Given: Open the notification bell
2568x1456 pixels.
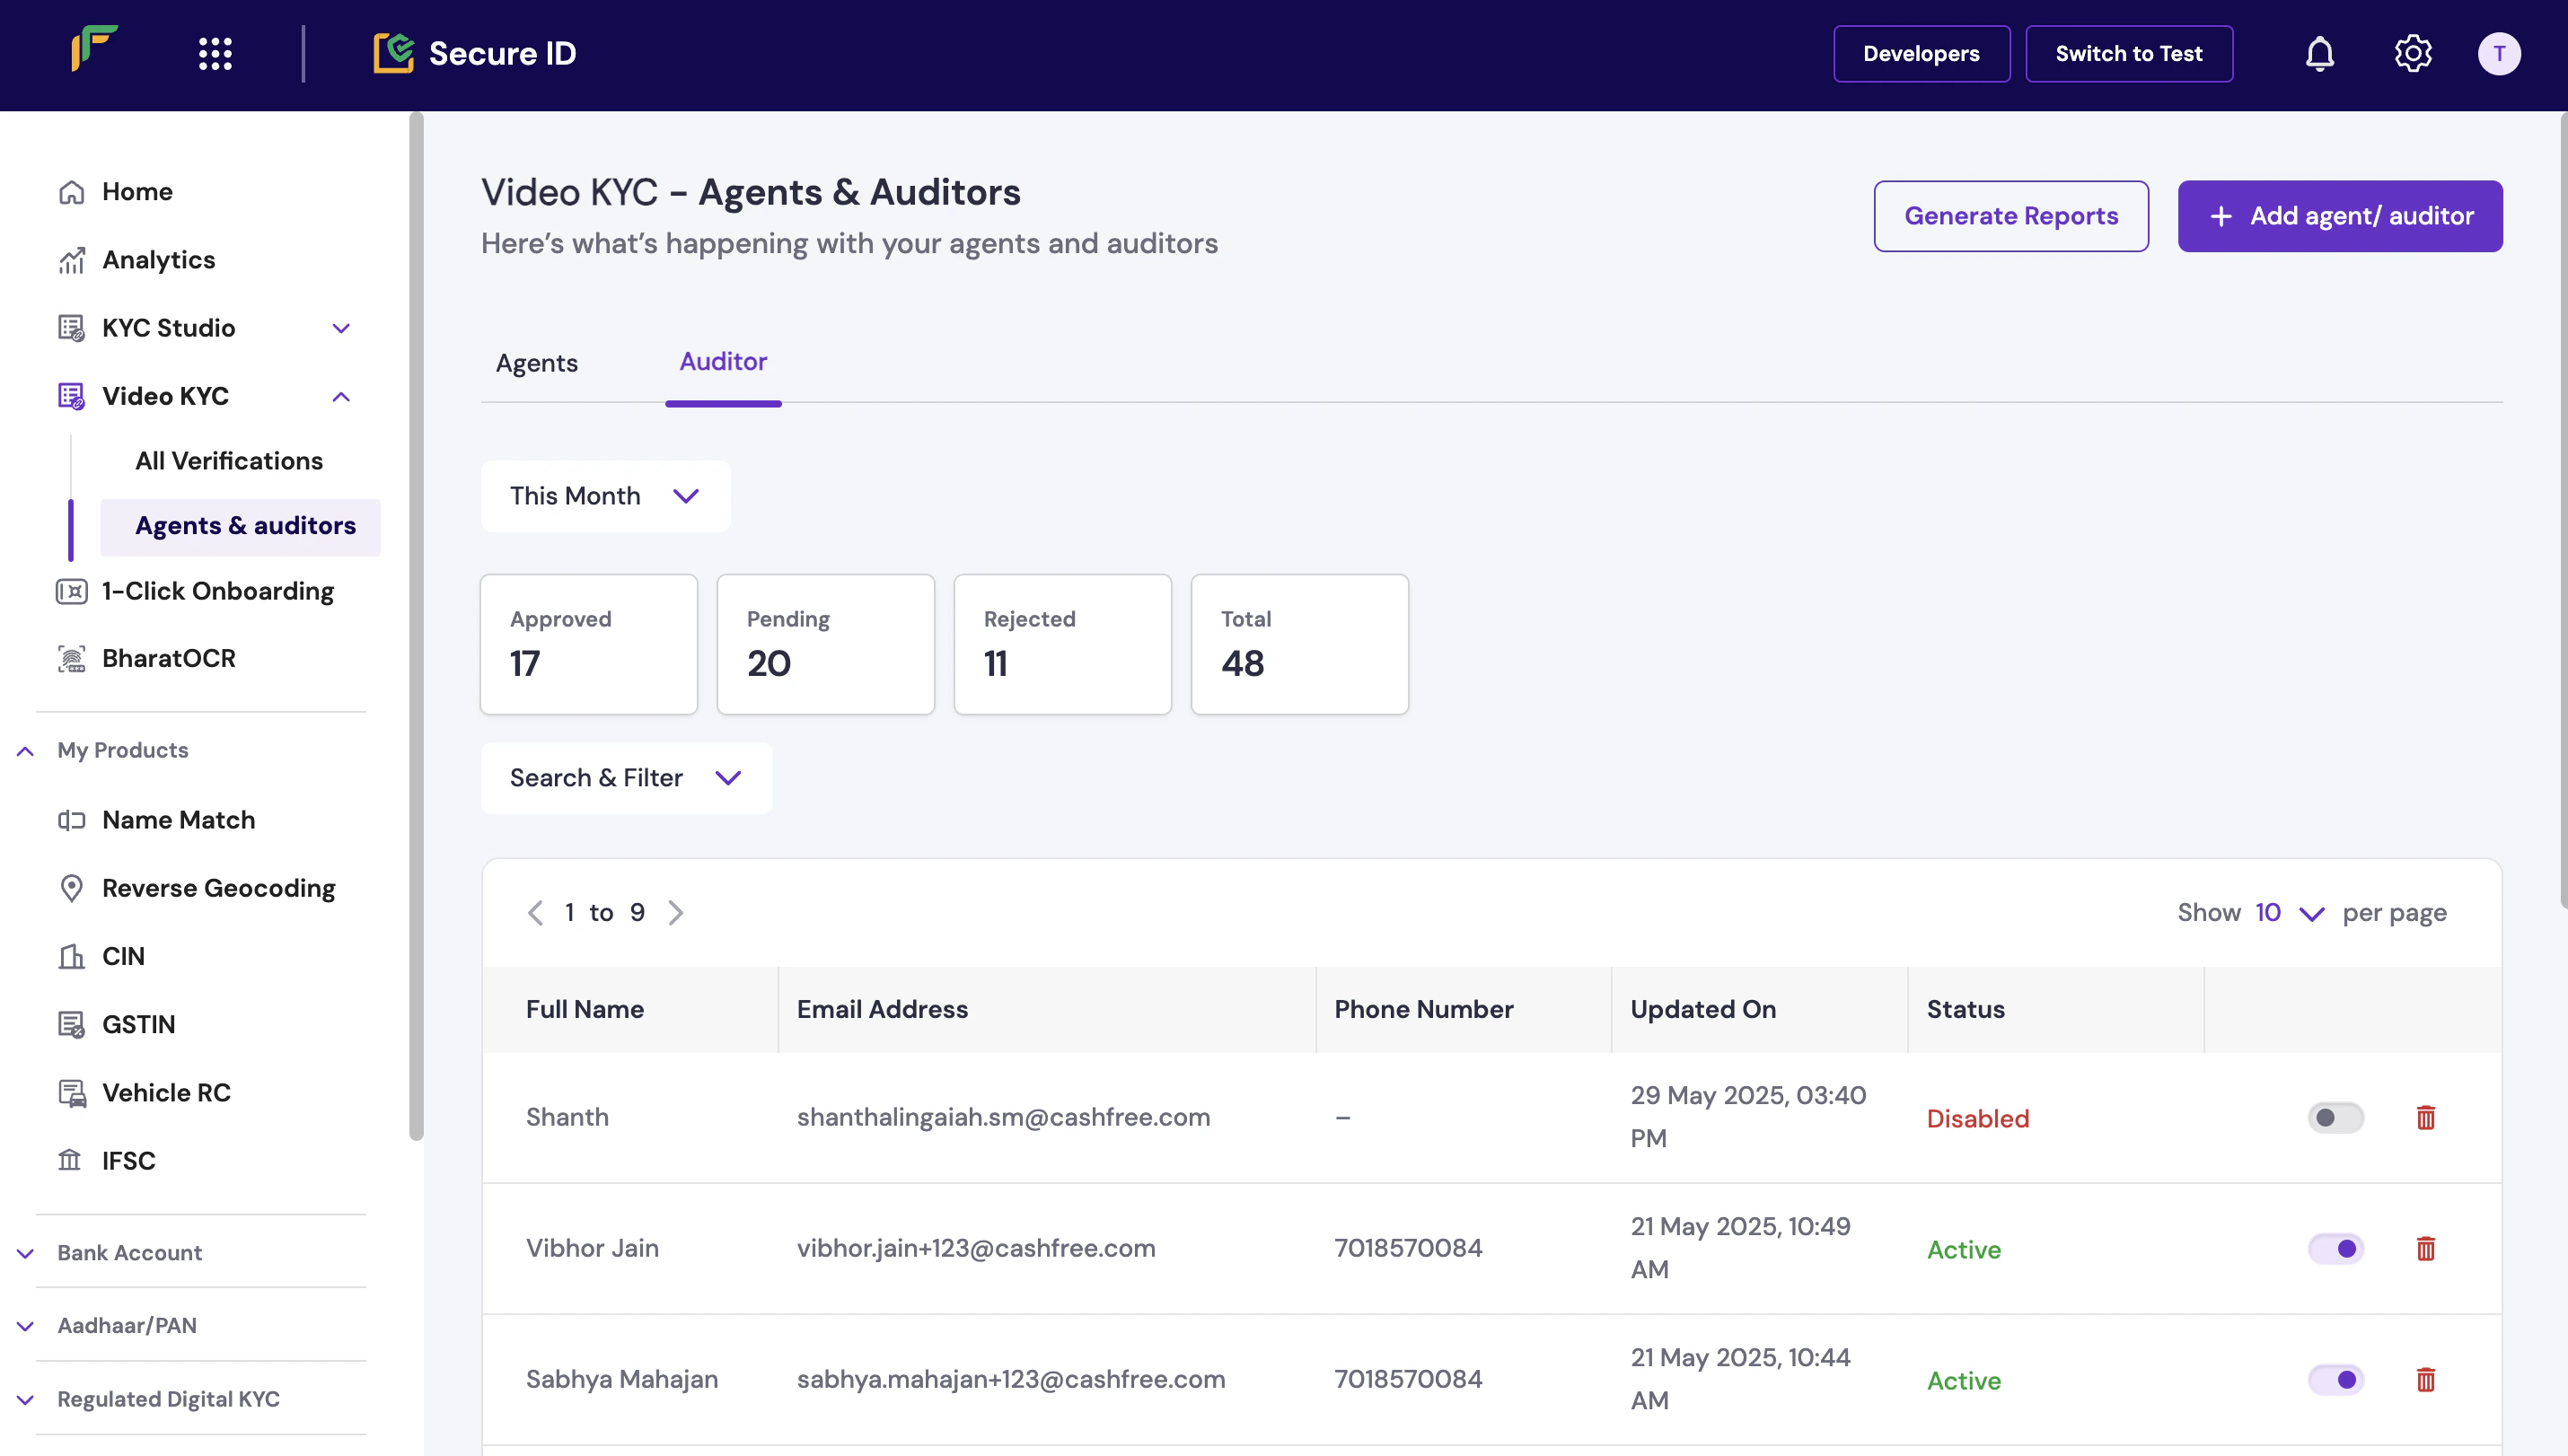Looking at the screenshot, I should [2319, 53].
